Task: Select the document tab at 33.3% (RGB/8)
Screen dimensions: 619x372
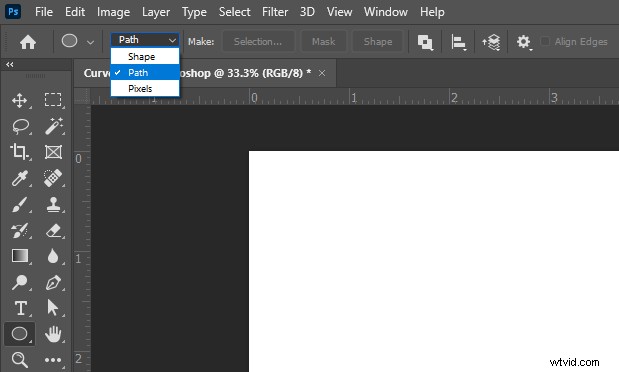Action: 204,73
